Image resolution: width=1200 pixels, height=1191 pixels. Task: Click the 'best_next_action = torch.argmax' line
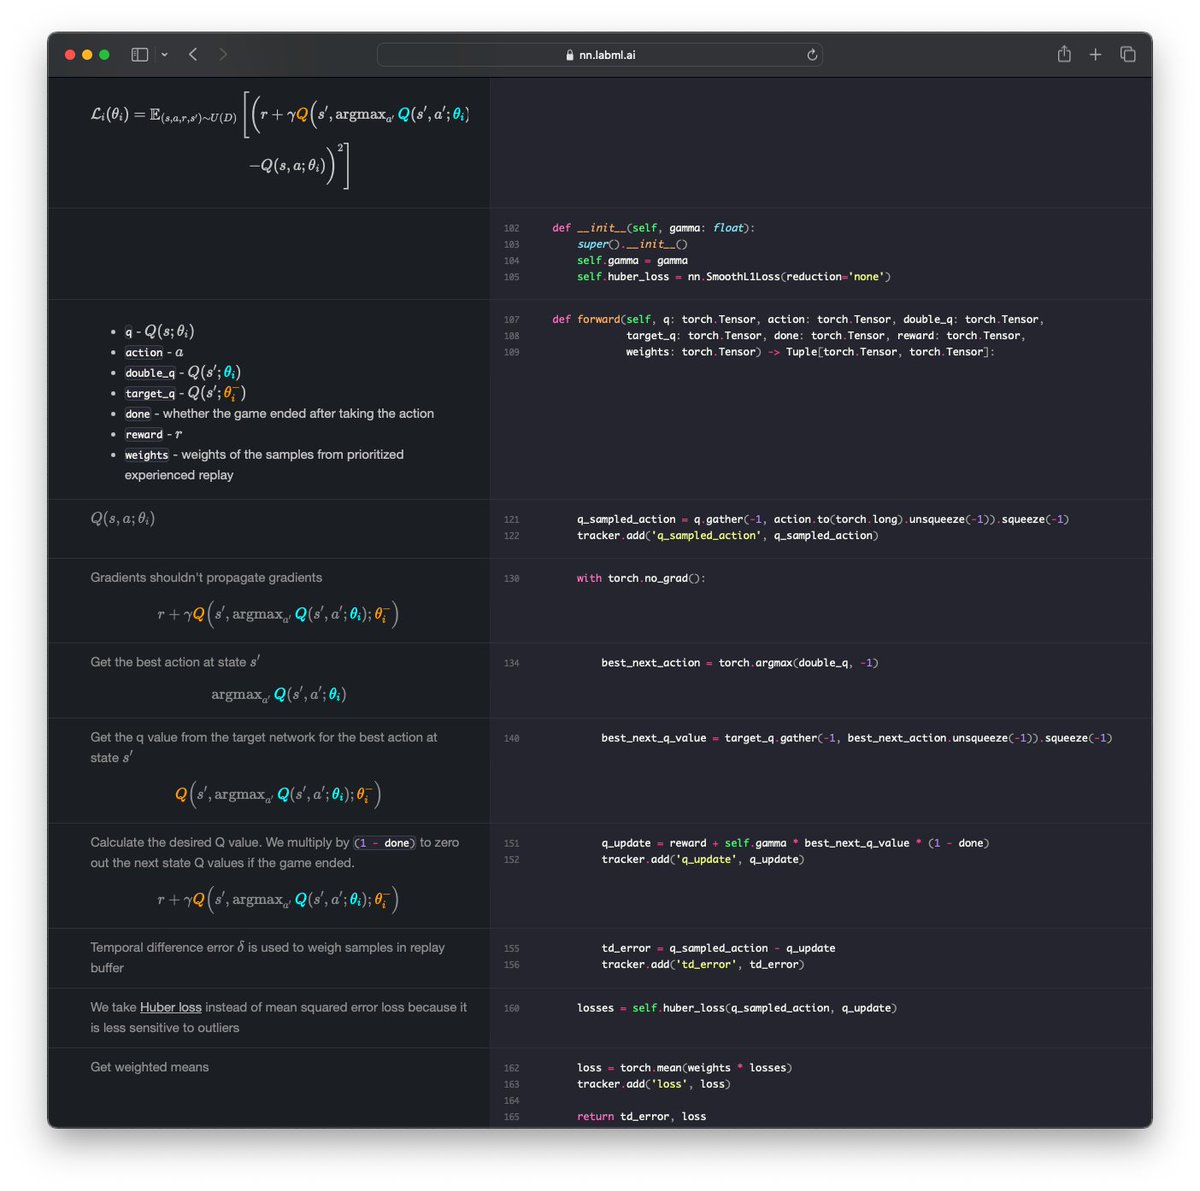tap(740, 663)
